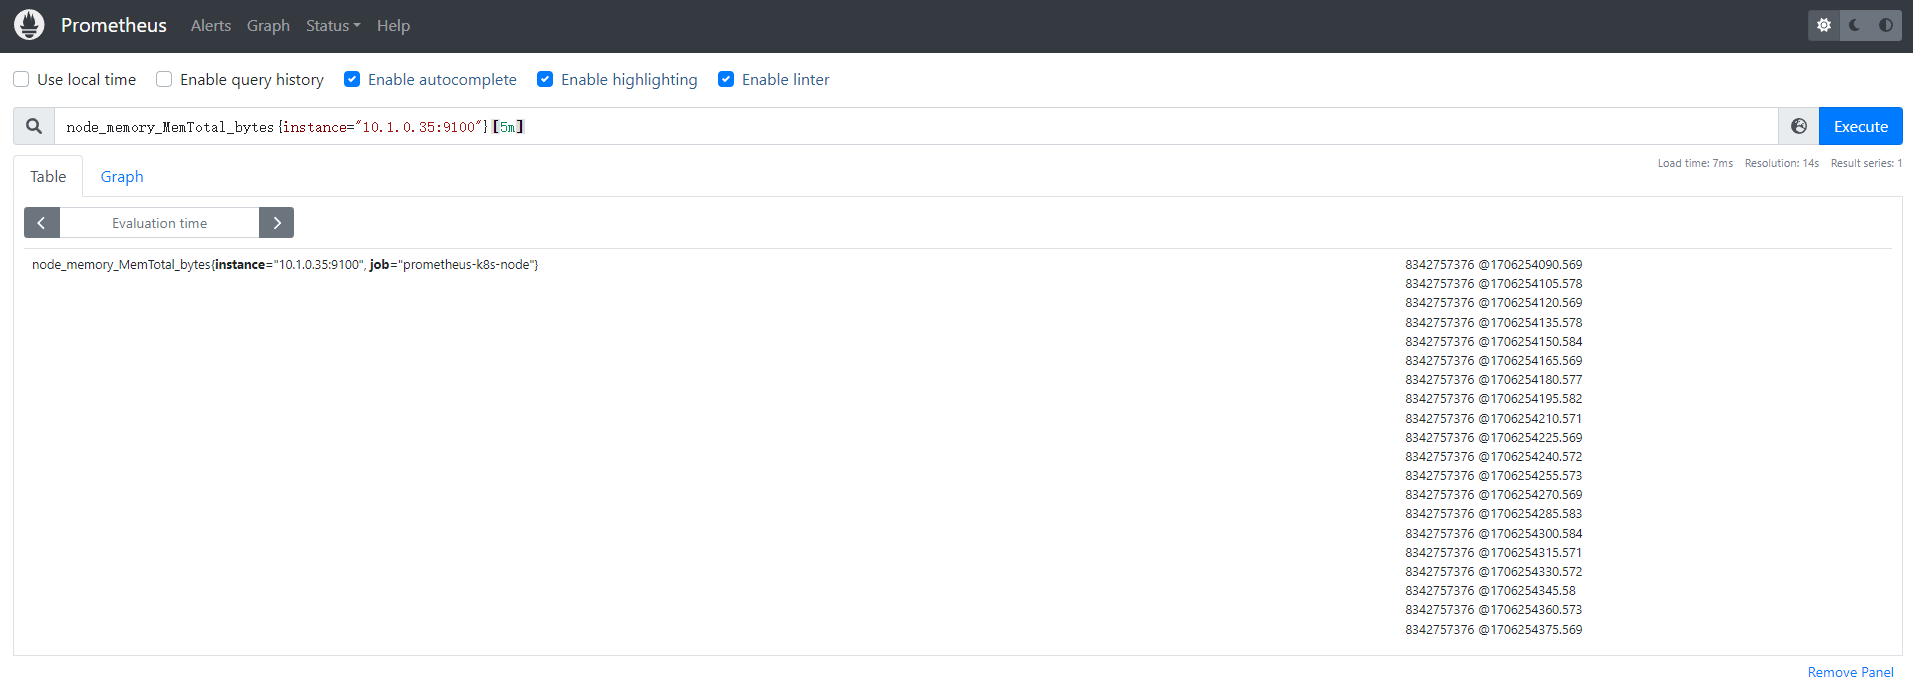Select sample value at 1706254120.569
Image resolution: width=1913 pixels, height=694 pixels.
click(x=1494, y=303)
